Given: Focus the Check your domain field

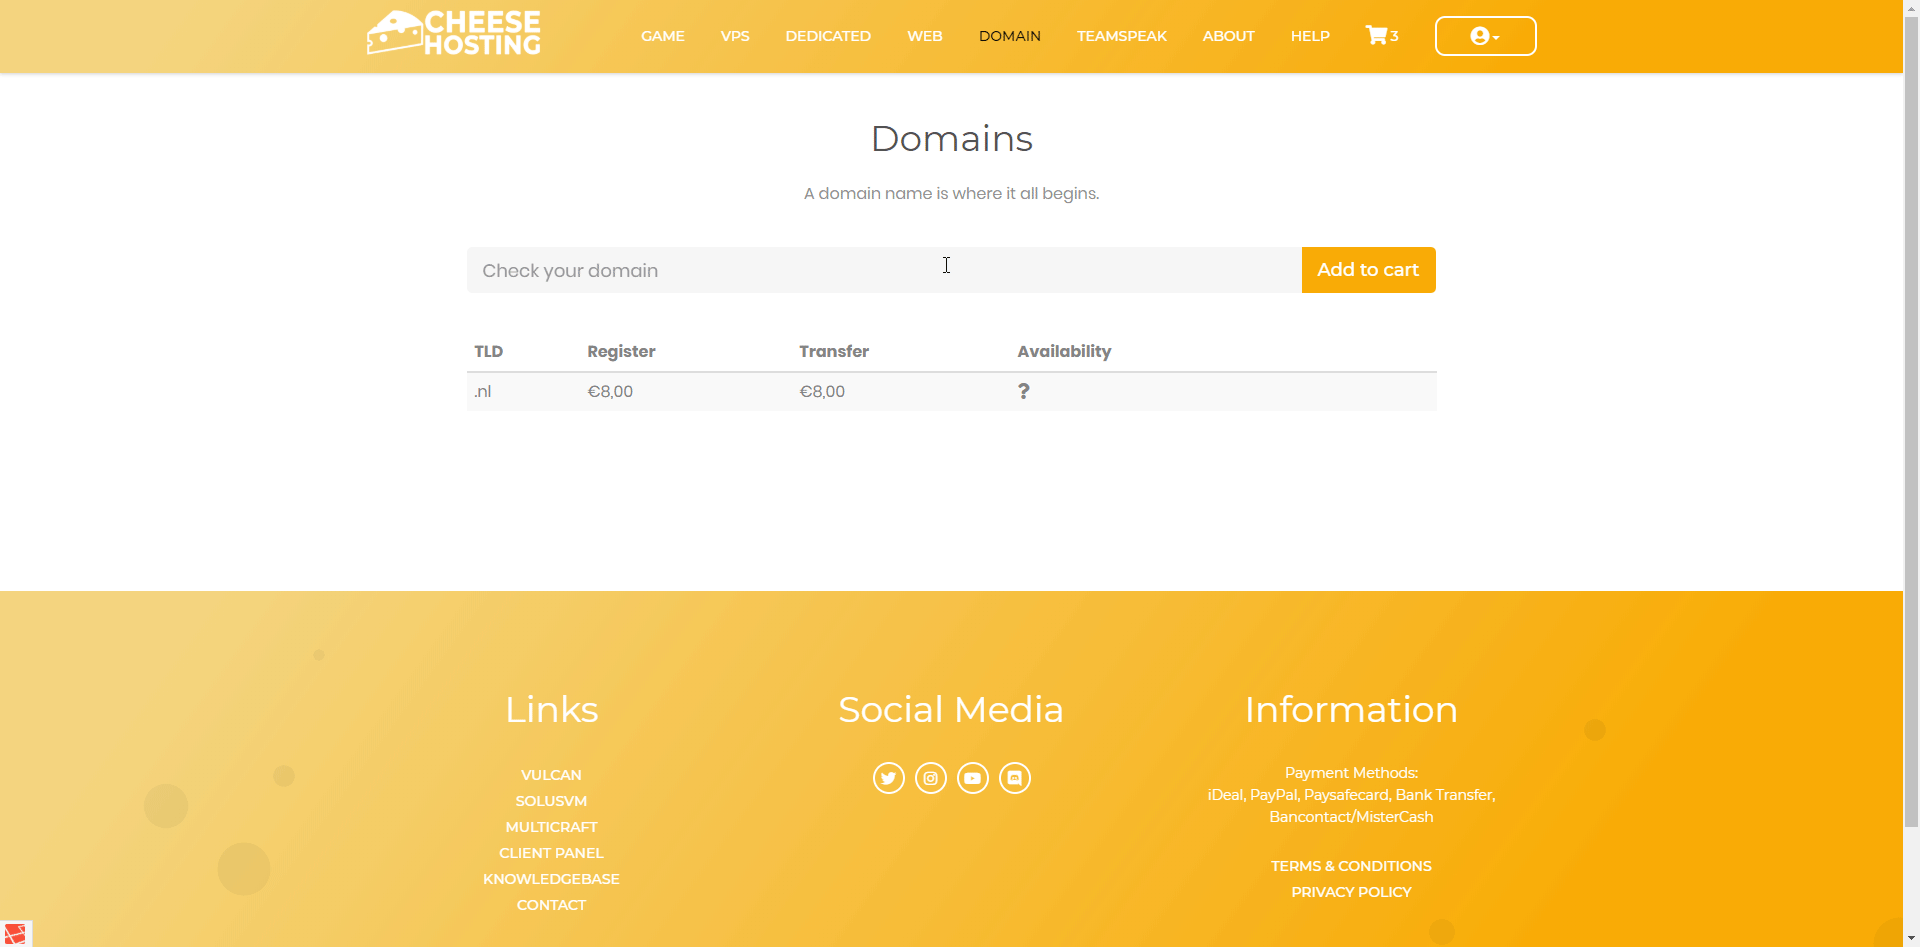Looking at the screenshot, I should tap(883, 270).
